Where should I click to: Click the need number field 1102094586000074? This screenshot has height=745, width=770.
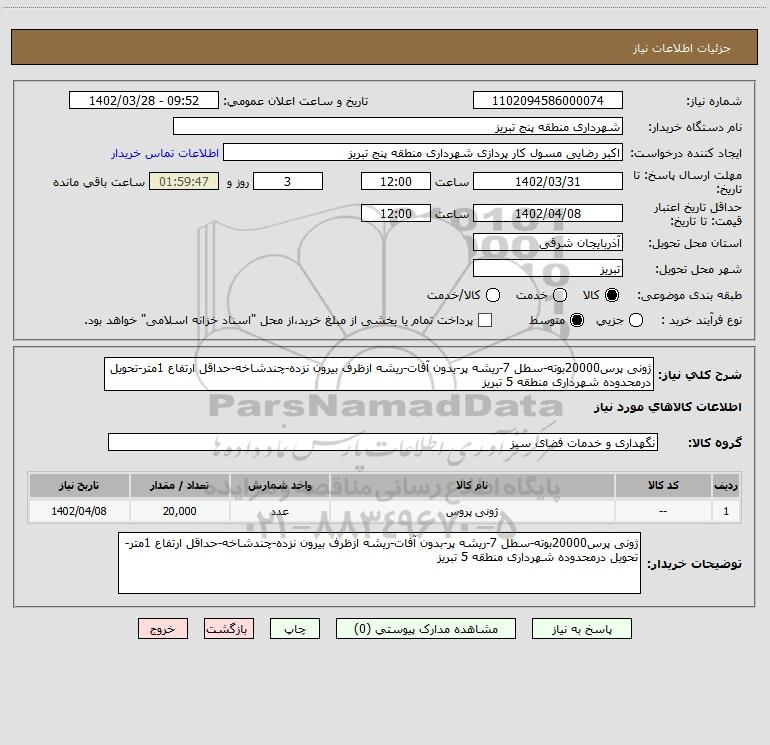(548, 101)
